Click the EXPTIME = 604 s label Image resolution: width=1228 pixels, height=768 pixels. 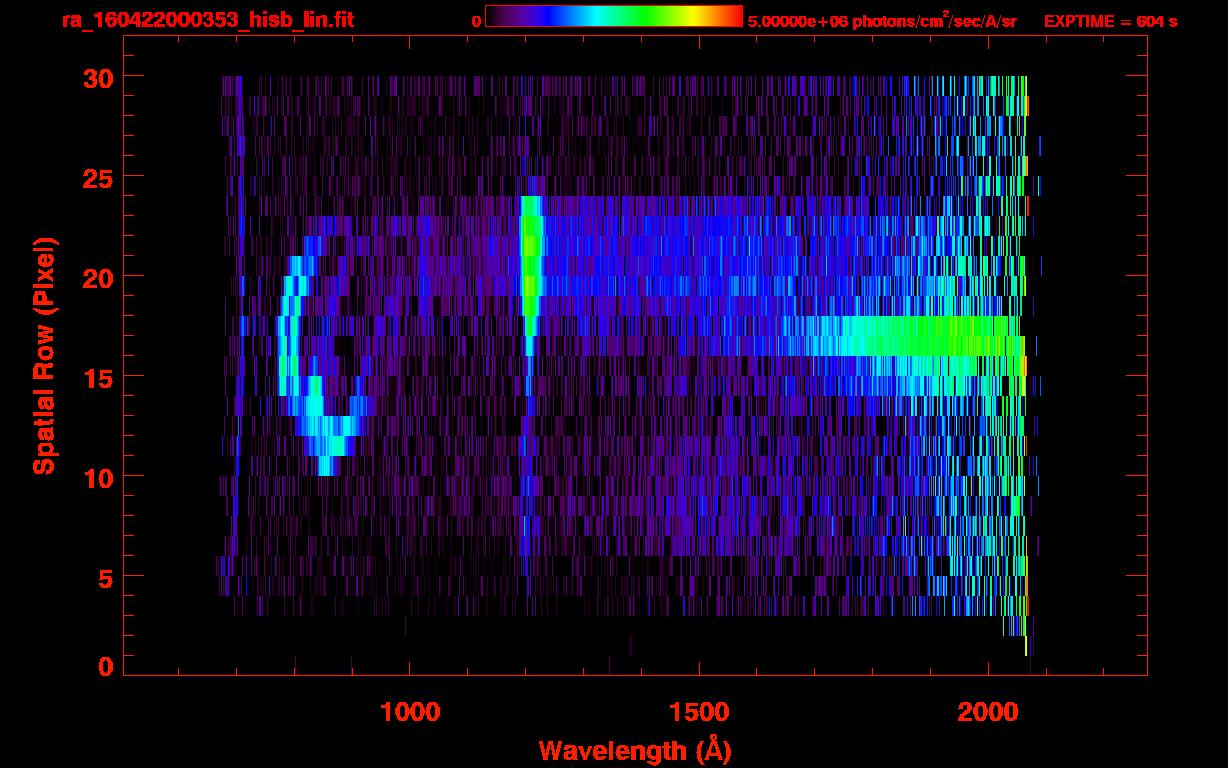click(1109, 21)
